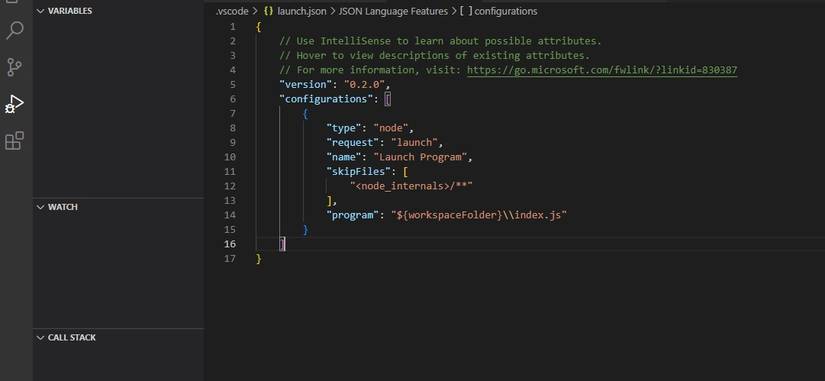This screenshot has width=825, height=381.
Task: Click the JSON Language Features breadcrumb
Action: pos(393,11)
